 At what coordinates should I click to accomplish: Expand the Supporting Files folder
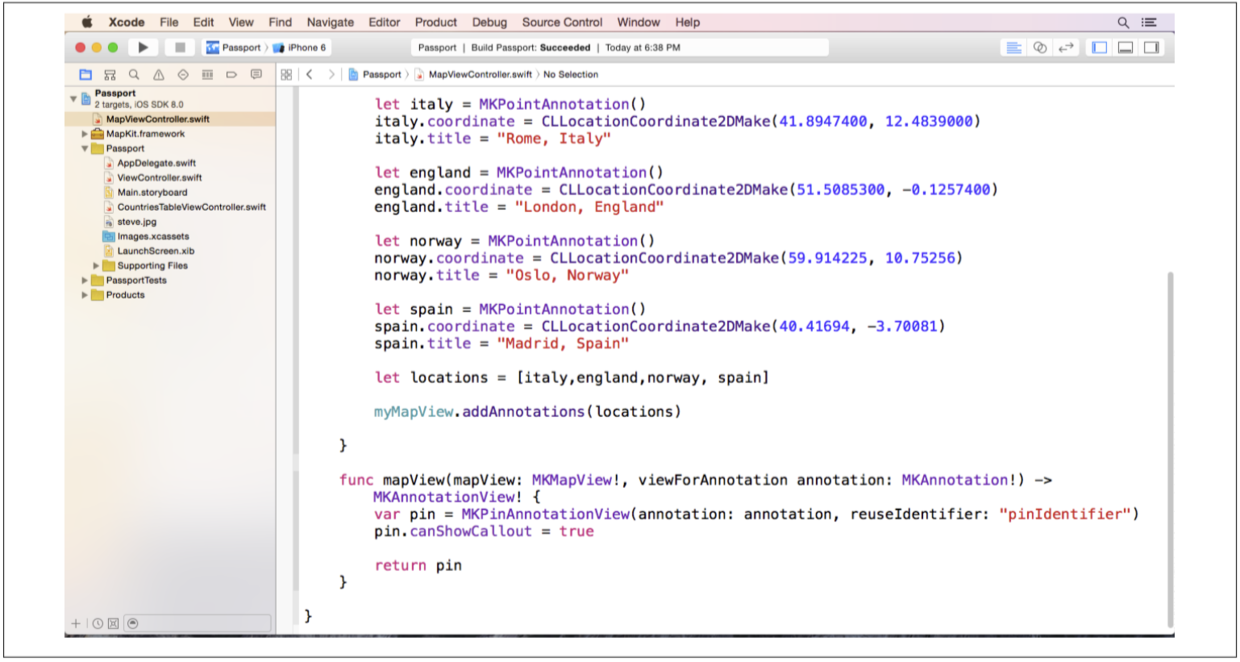point(97,266)
